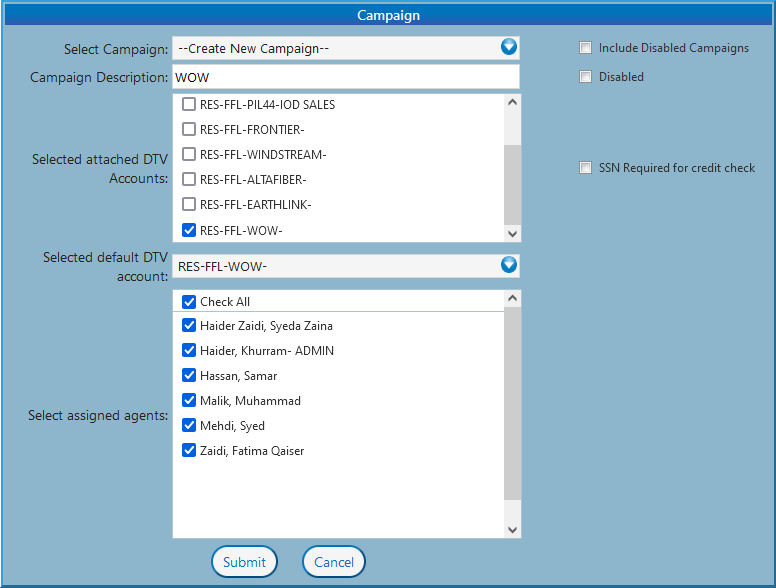Deselect agent Malik, Muhammad
The image size is (776, 588).
coord(189,400)
